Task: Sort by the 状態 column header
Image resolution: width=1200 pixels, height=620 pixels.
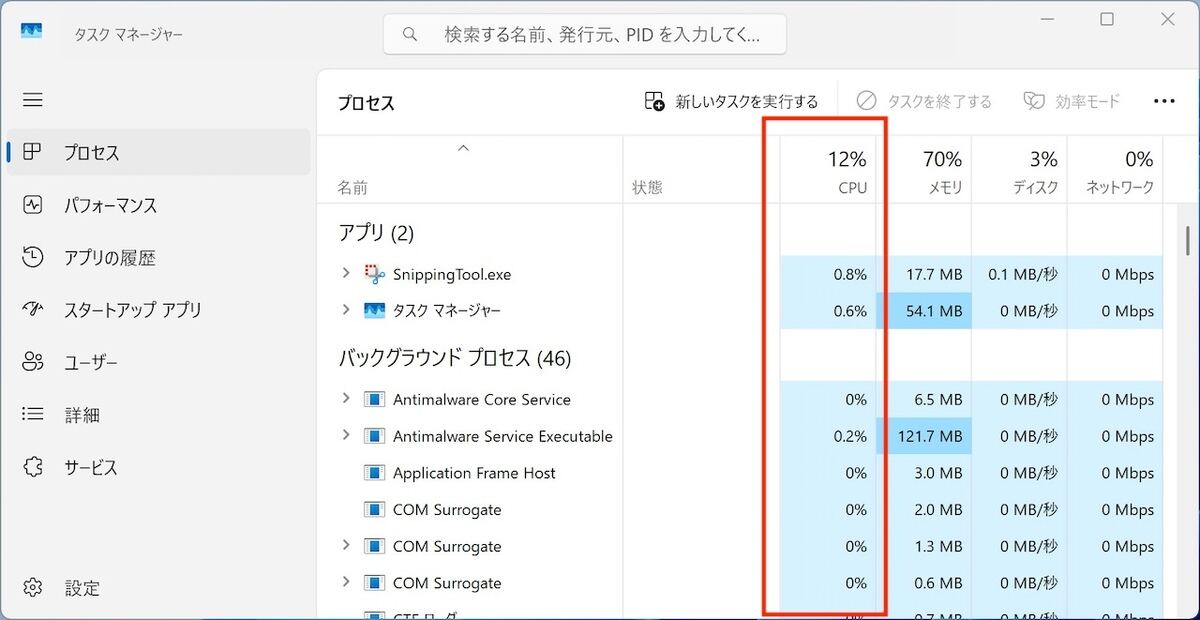Action: pos(701,170)
